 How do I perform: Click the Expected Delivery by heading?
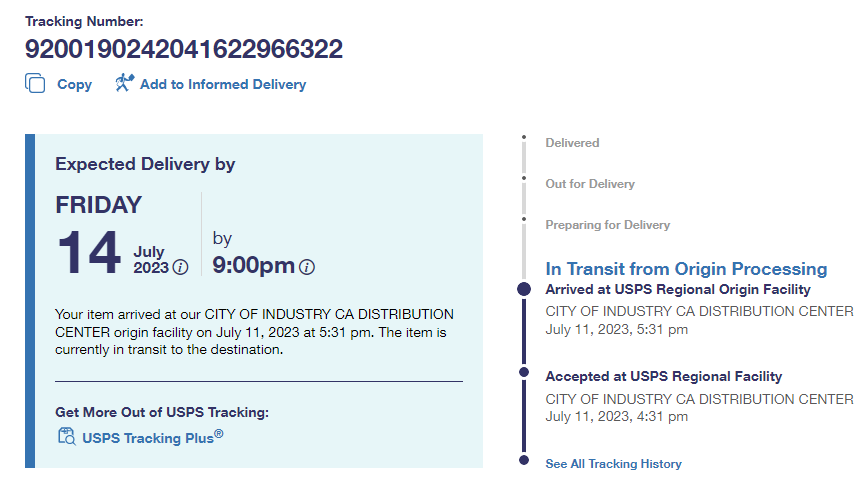pos(145,164)
